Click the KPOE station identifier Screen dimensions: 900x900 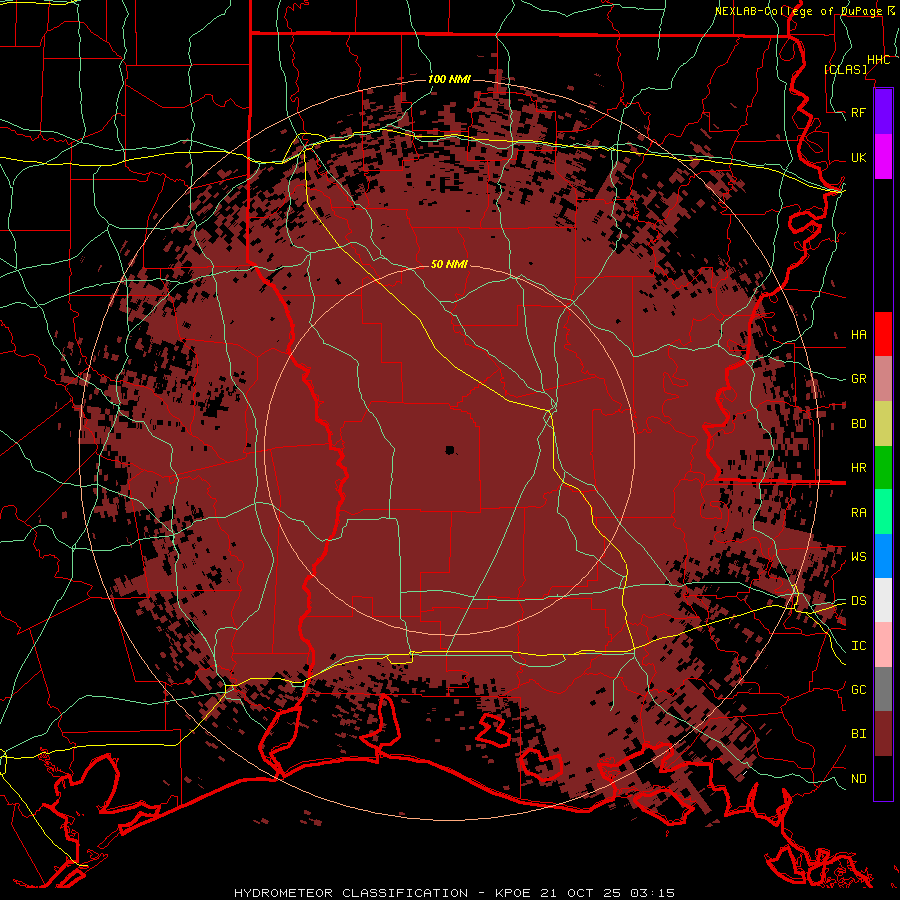coord(515,893)
